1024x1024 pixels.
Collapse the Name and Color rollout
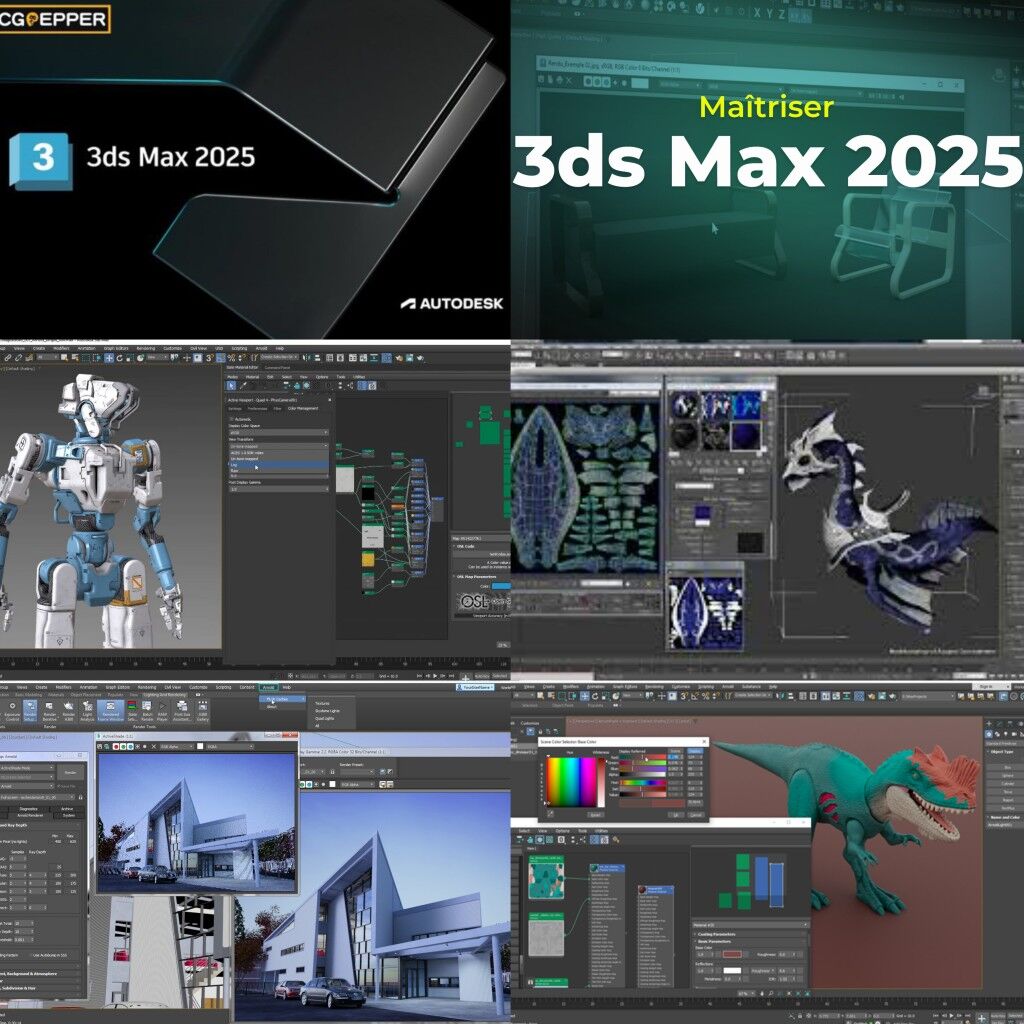point(1005,817)
